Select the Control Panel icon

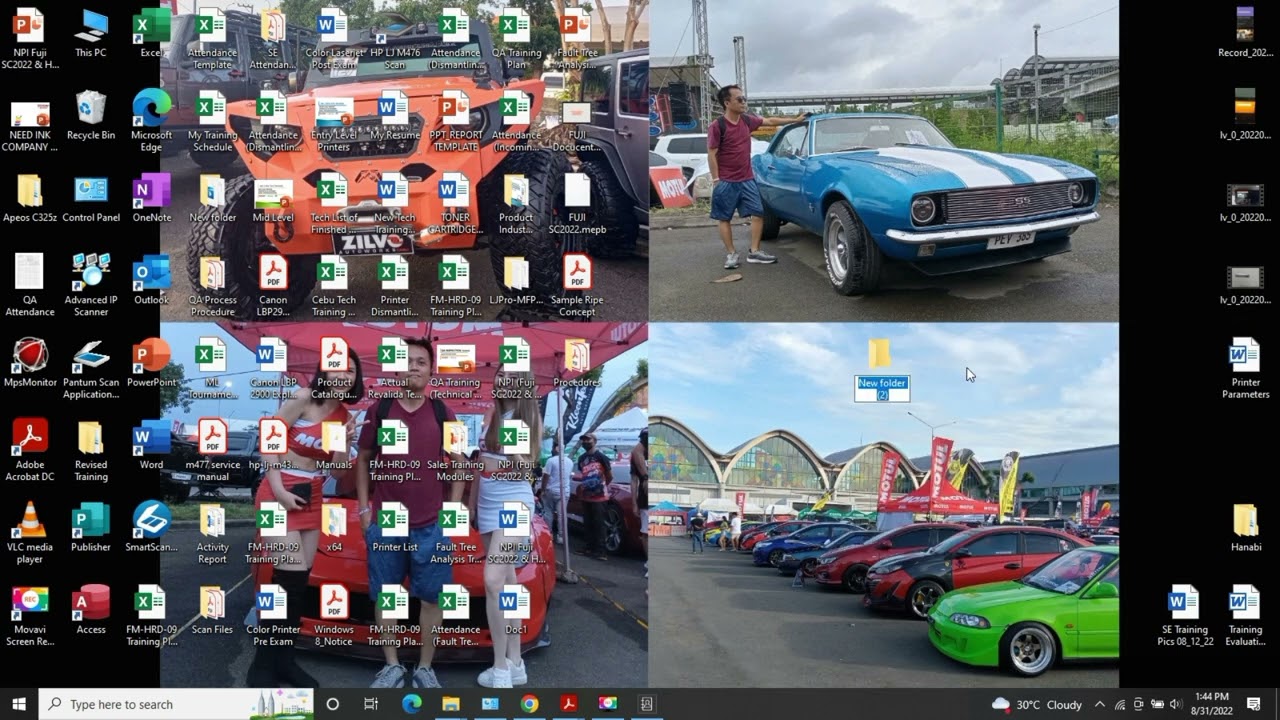[91, 198]
